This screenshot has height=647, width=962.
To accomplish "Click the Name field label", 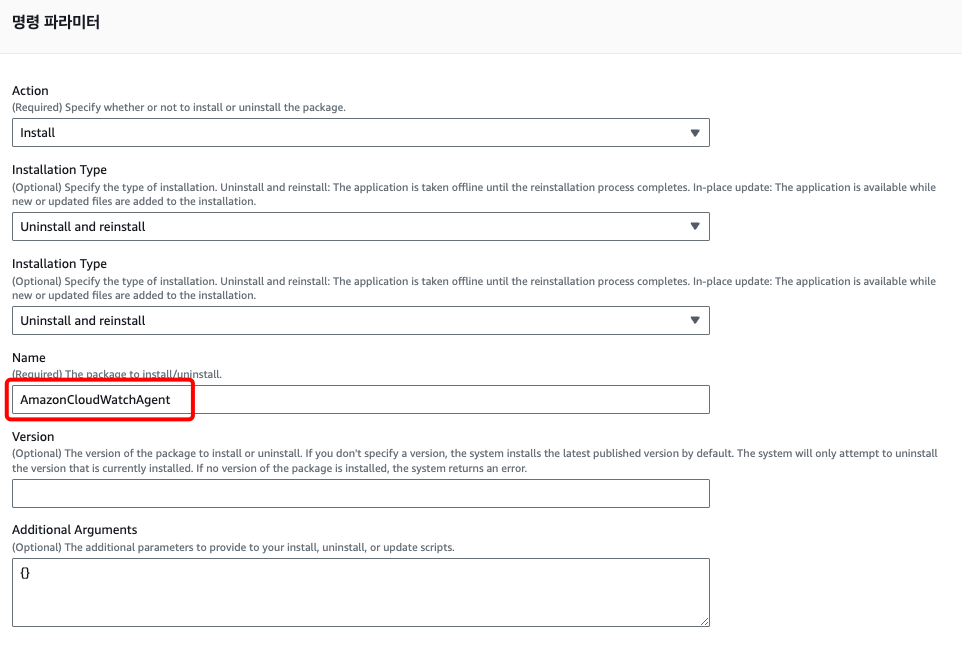I will 29,358.
